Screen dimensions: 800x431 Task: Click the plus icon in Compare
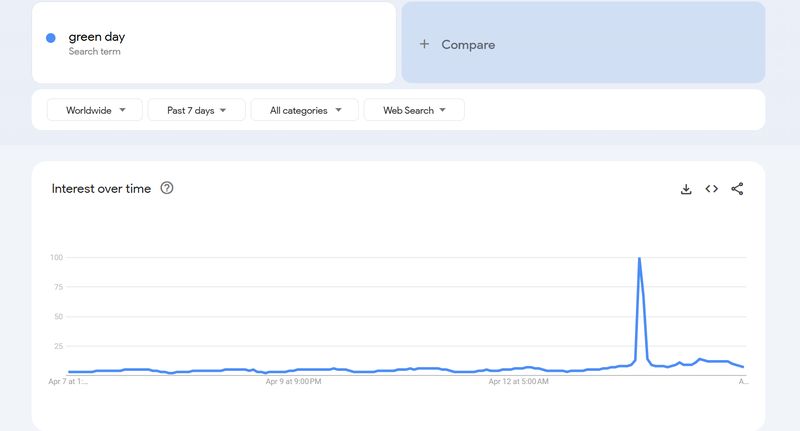(x=424, y=44)
